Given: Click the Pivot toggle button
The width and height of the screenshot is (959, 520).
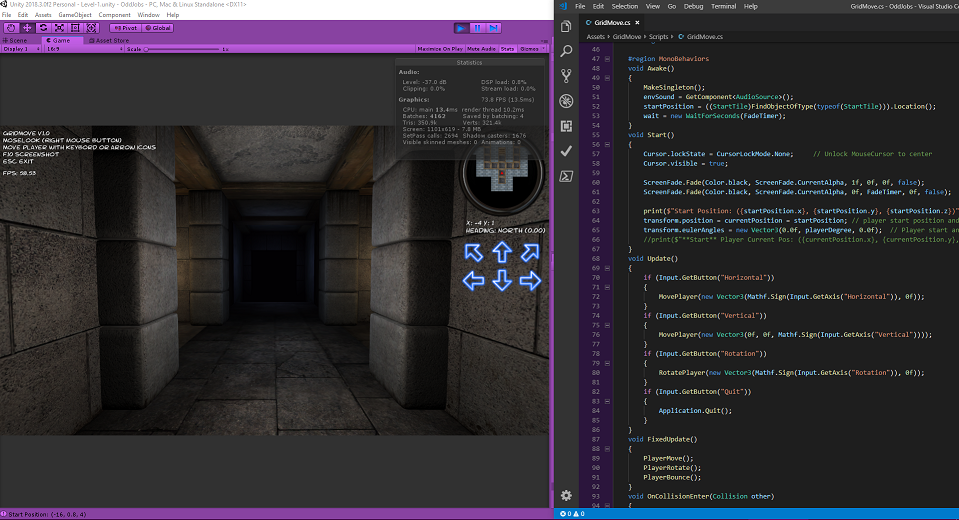Looking at the screenshot, I should (x=125, y=28).
